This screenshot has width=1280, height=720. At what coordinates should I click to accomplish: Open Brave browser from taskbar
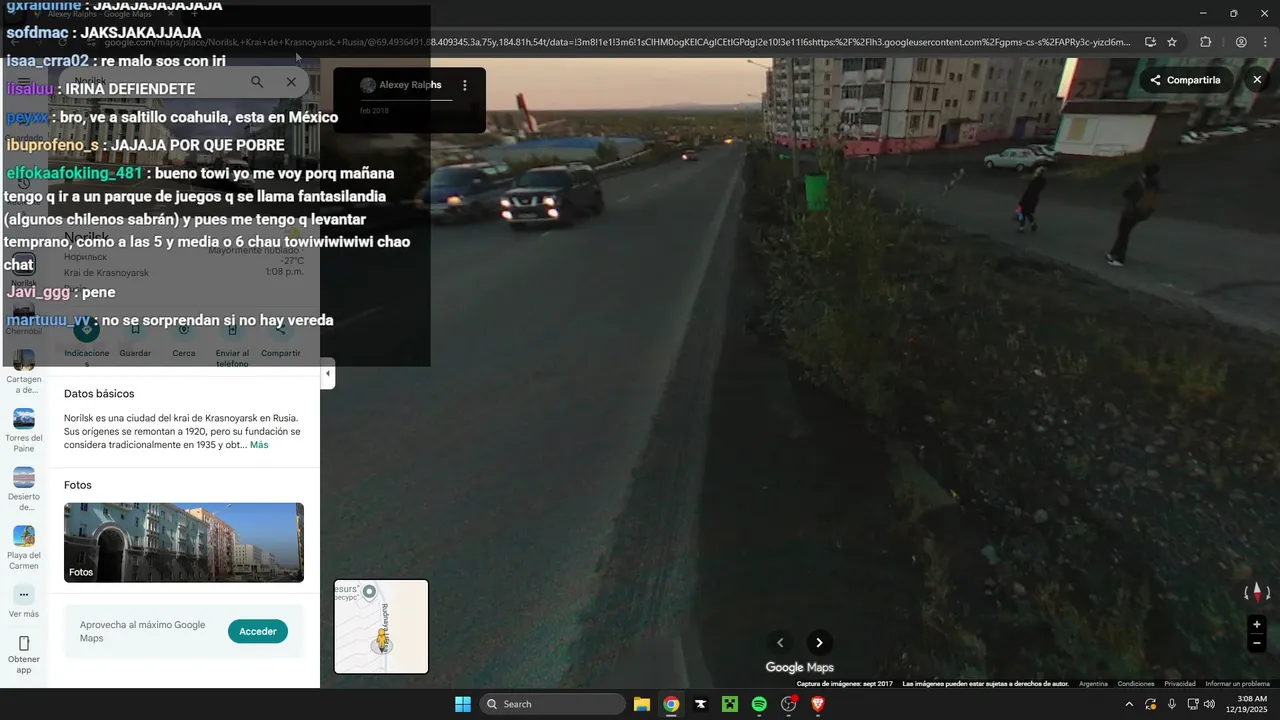(818, 704)
